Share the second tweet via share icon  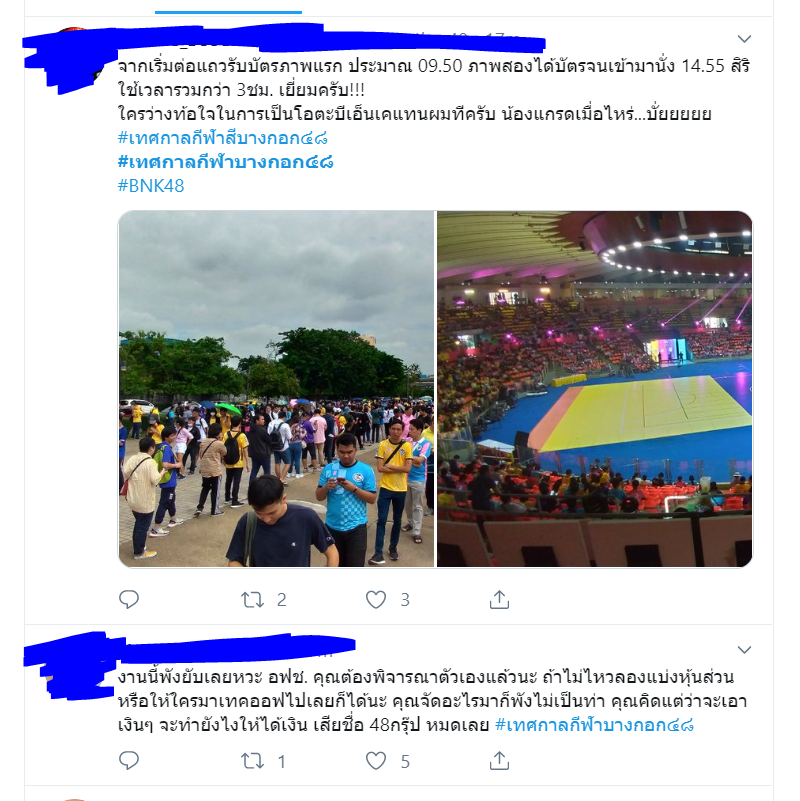(500, 761)
